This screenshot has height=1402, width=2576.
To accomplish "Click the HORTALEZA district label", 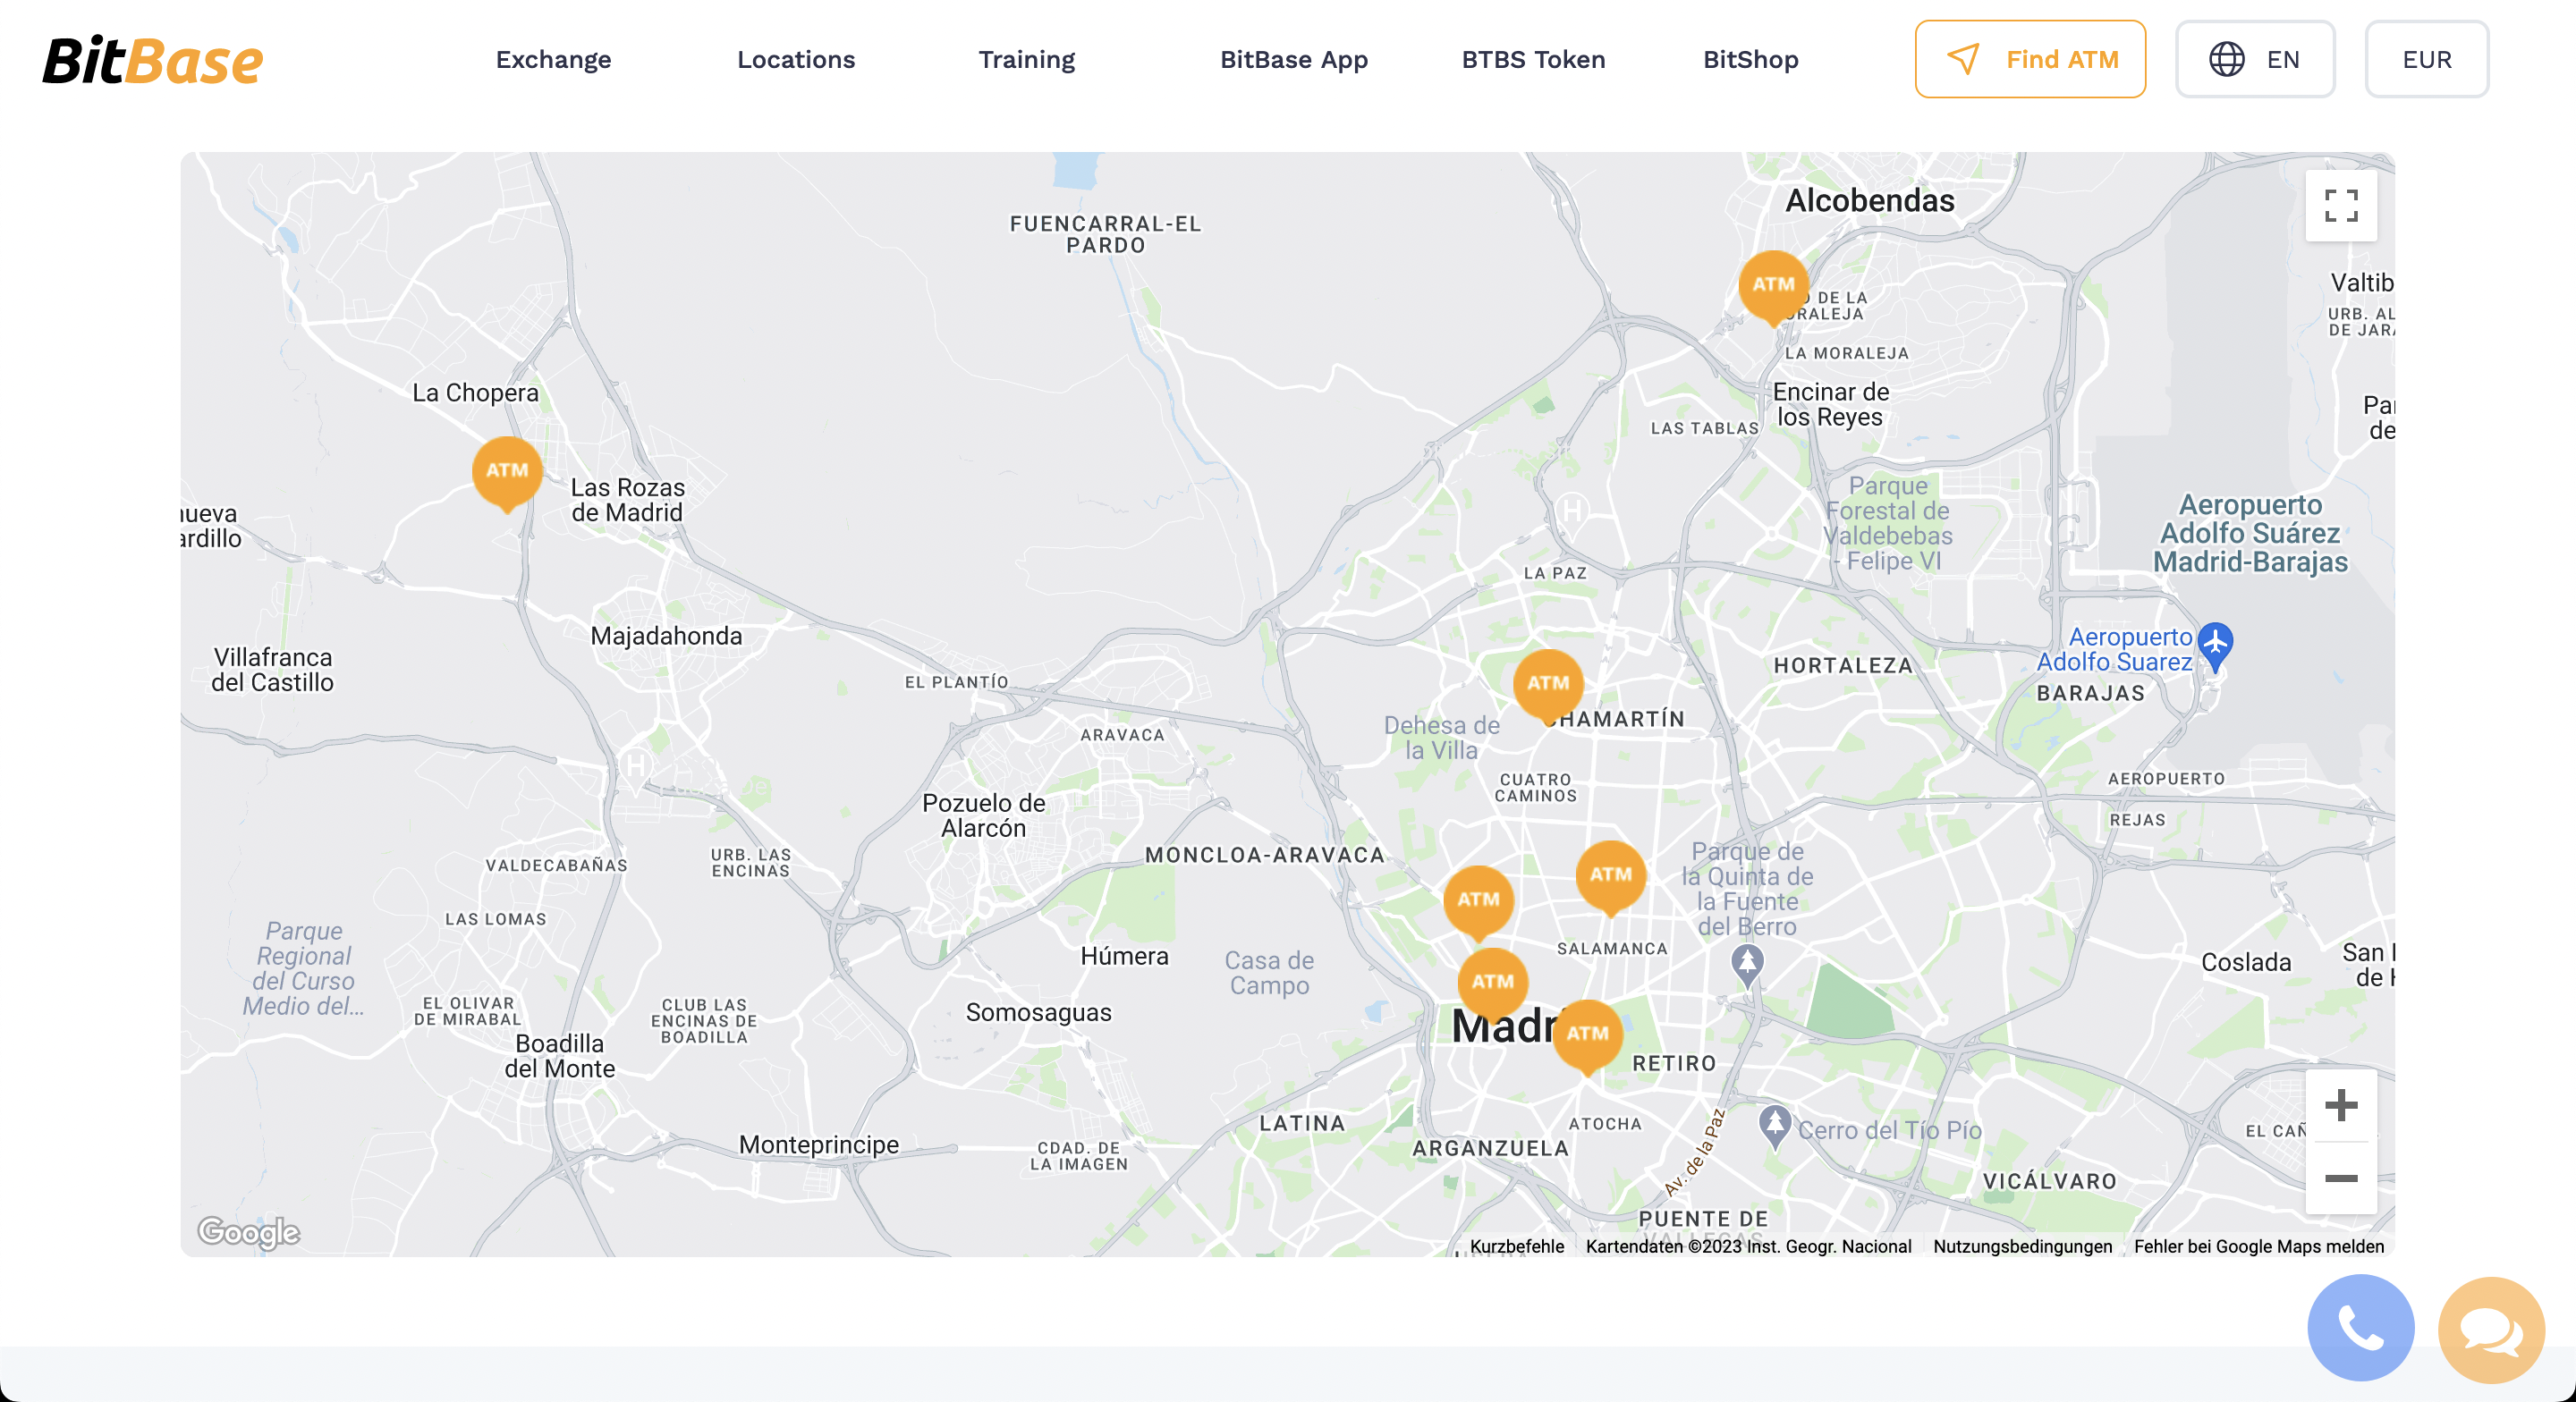I will (x=1842, y=665).
